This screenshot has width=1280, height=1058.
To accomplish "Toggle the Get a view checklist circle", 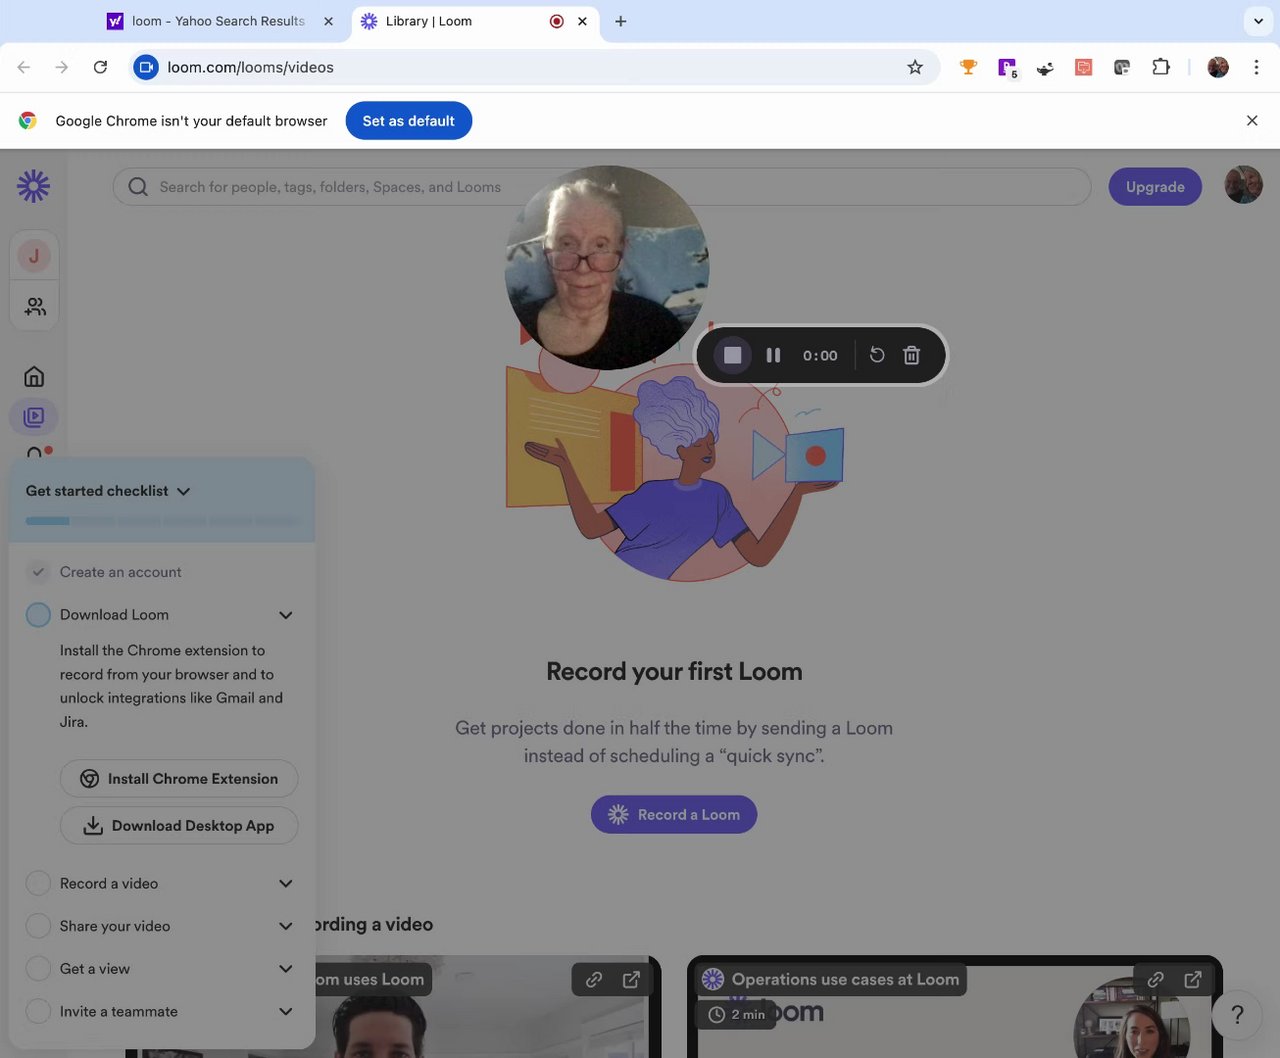I will [38, 968].
